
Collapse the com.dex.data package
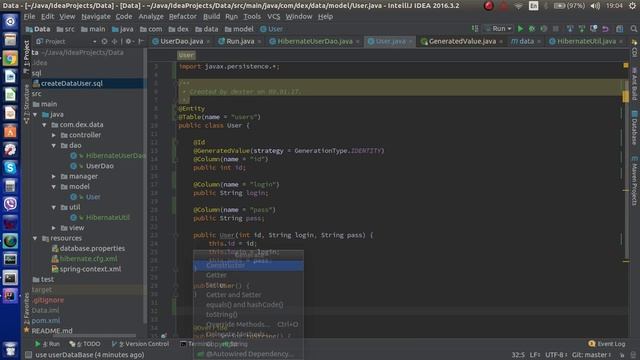pyautogui.click(x=44, y=125)
